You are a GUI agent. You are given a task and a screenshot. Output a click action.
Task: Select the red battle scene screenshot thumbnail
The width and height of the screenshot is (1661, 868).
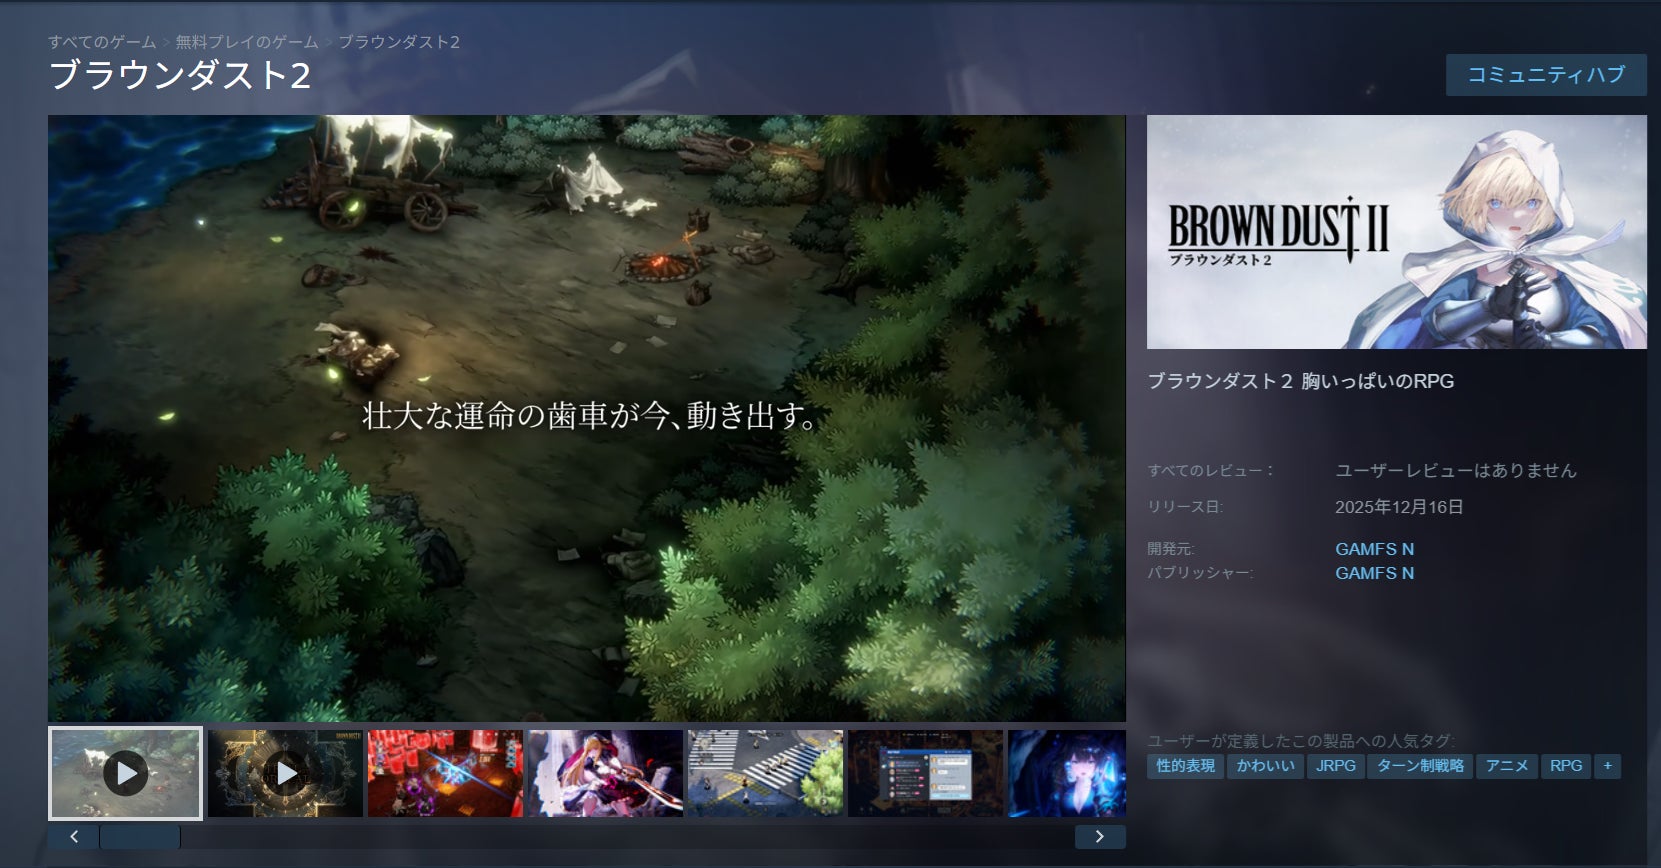445,773
